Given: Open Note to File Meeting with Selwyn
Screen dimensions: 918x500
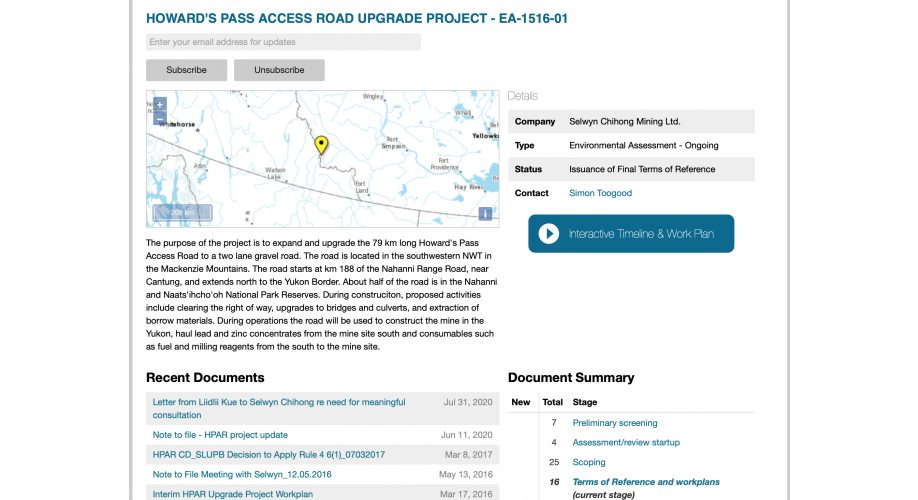Looking at the screenshot, I should [242, 475].
